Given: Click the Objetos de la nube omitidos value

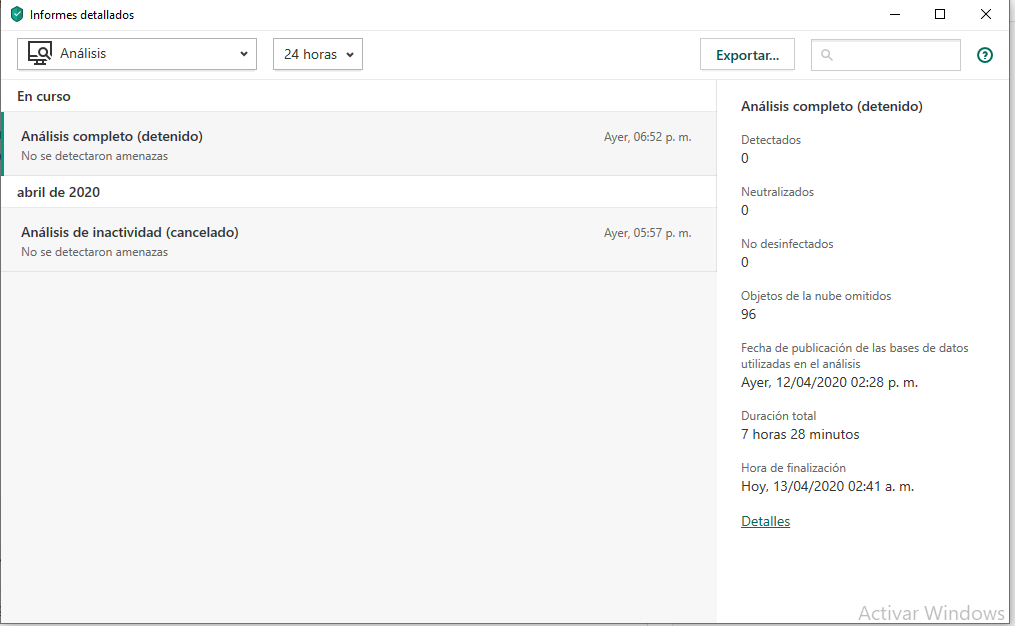Looking at the screenshot, I should pos(748,314).
